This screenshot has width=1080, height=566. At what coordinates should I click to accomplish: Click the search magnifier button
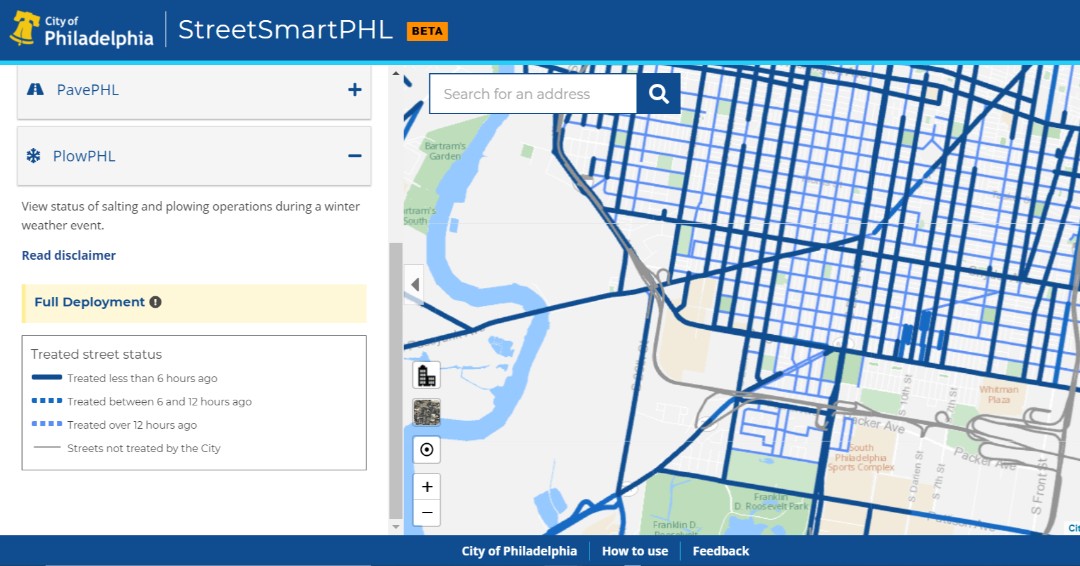(658, 94)
